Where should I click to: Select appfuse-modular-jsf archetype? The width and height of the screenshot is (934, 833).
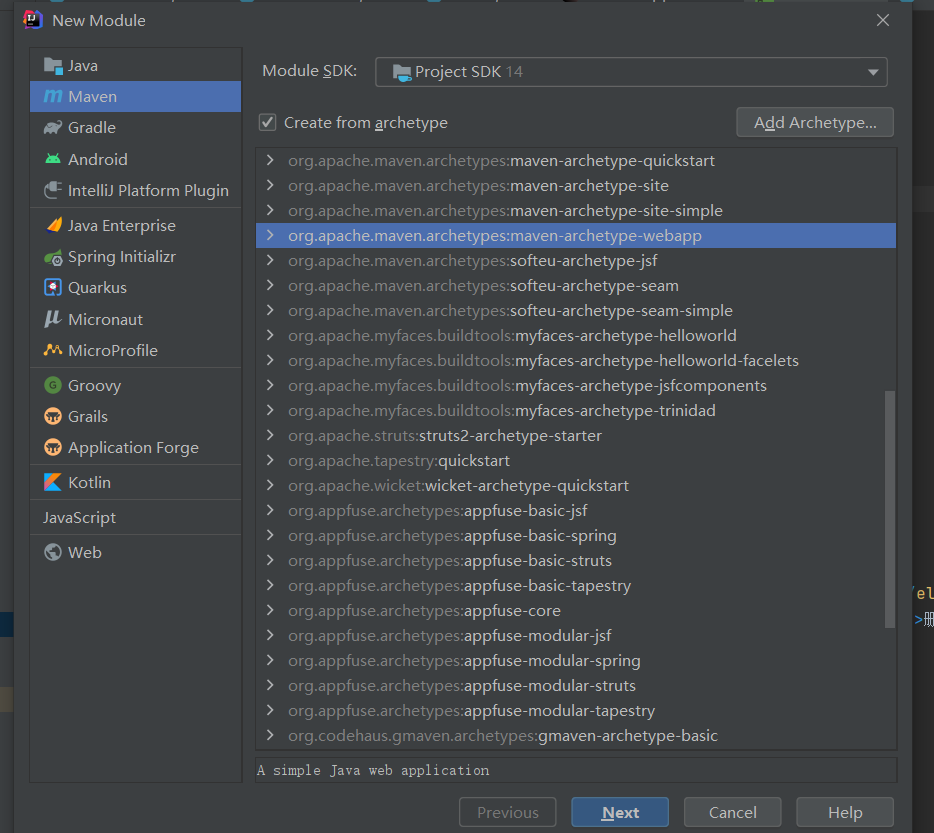pos(575,636)
